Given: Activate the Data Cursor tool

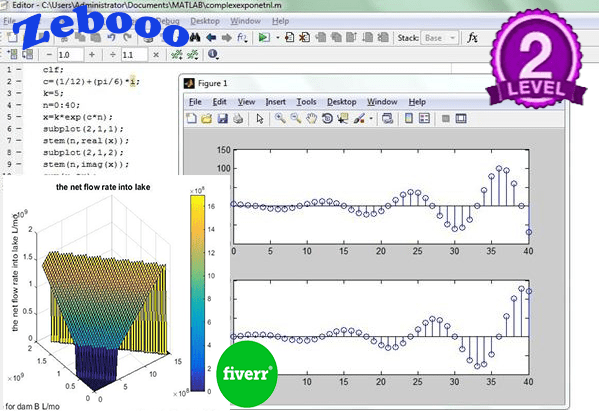Looking at the screenshot, I should pyautogui.click(x=343, y=118).
